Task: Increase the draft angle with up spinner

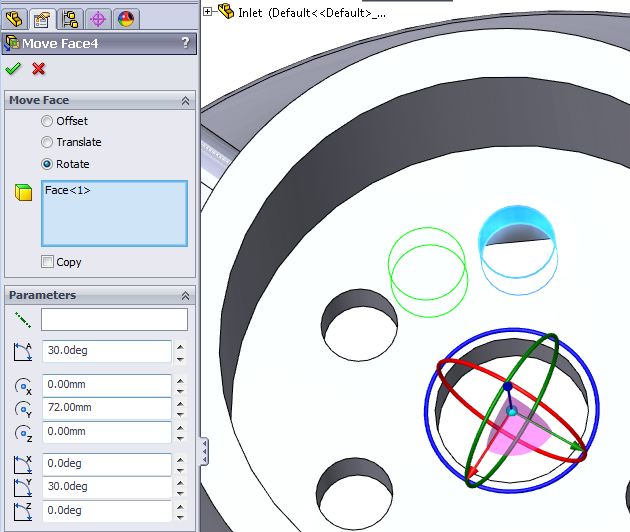Action: [180, 346]
